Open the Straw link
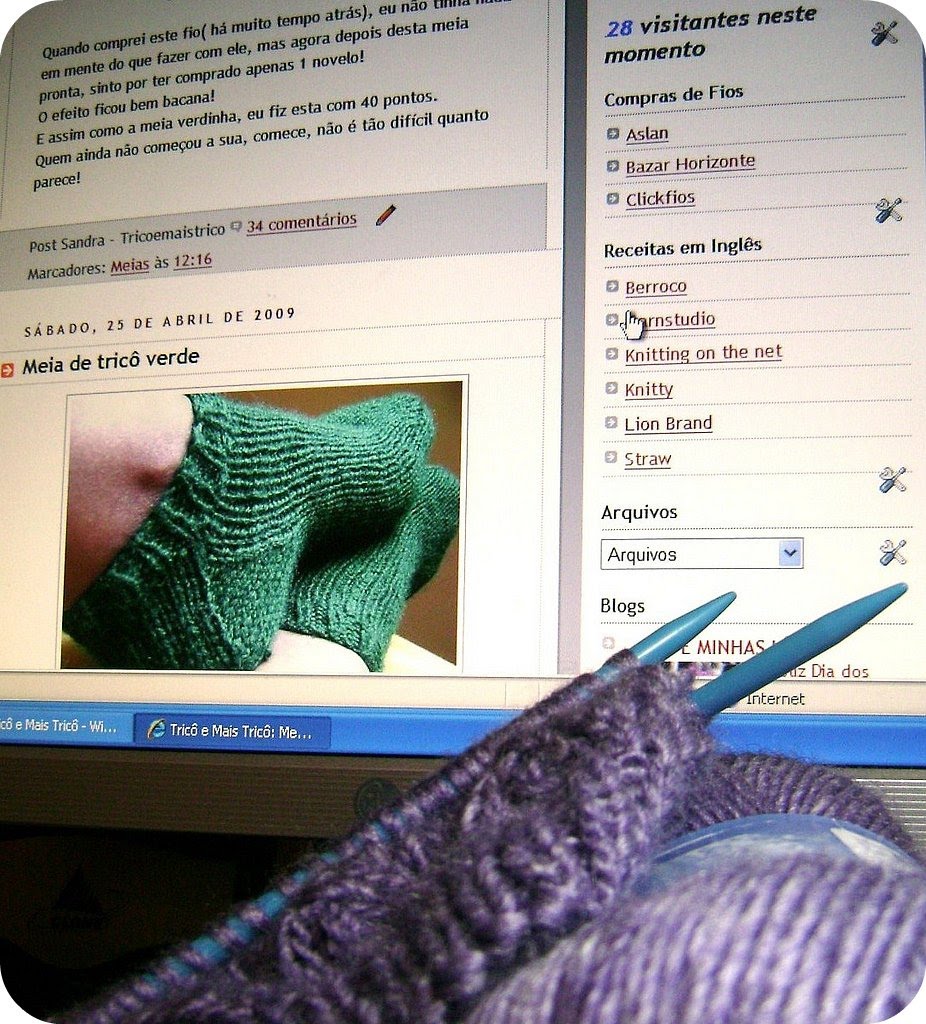This screenshot has width=926, height=1024. (x=647, y=459)
